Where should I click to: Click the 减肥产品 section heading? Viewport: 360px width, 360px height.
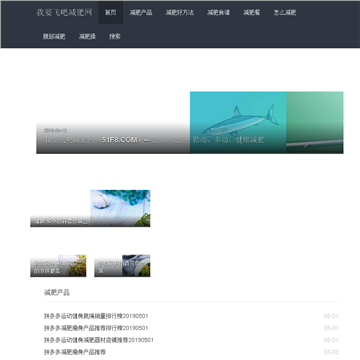(57, 293)
